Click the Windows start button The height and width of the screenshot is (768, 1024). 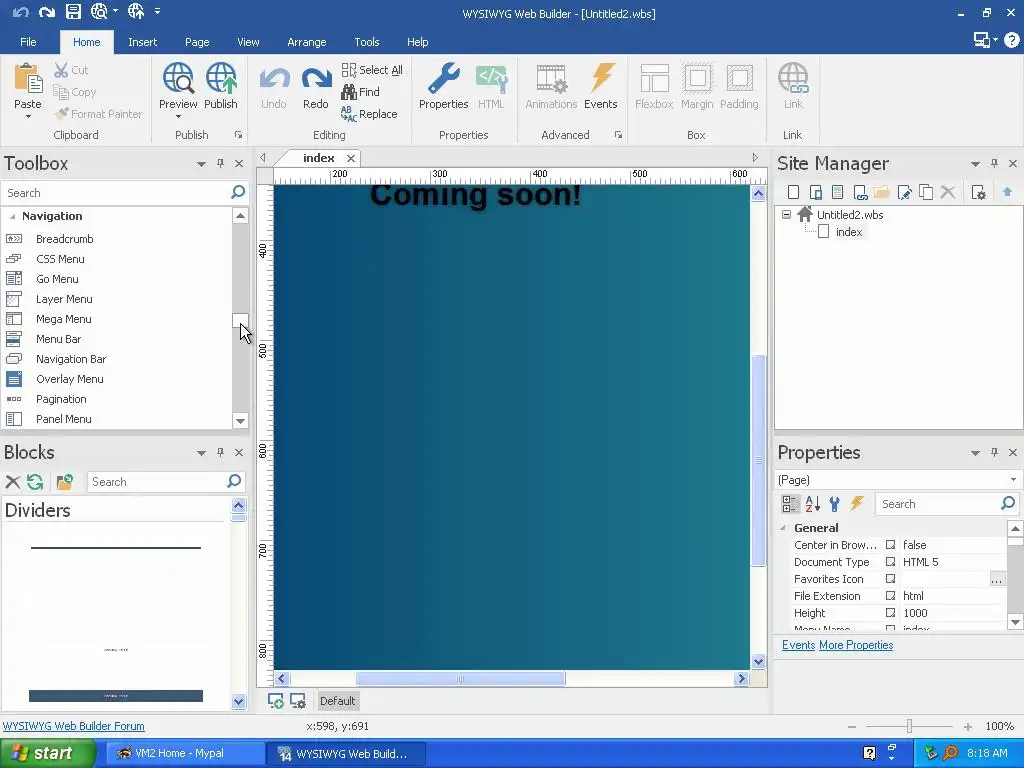point(48,754)
